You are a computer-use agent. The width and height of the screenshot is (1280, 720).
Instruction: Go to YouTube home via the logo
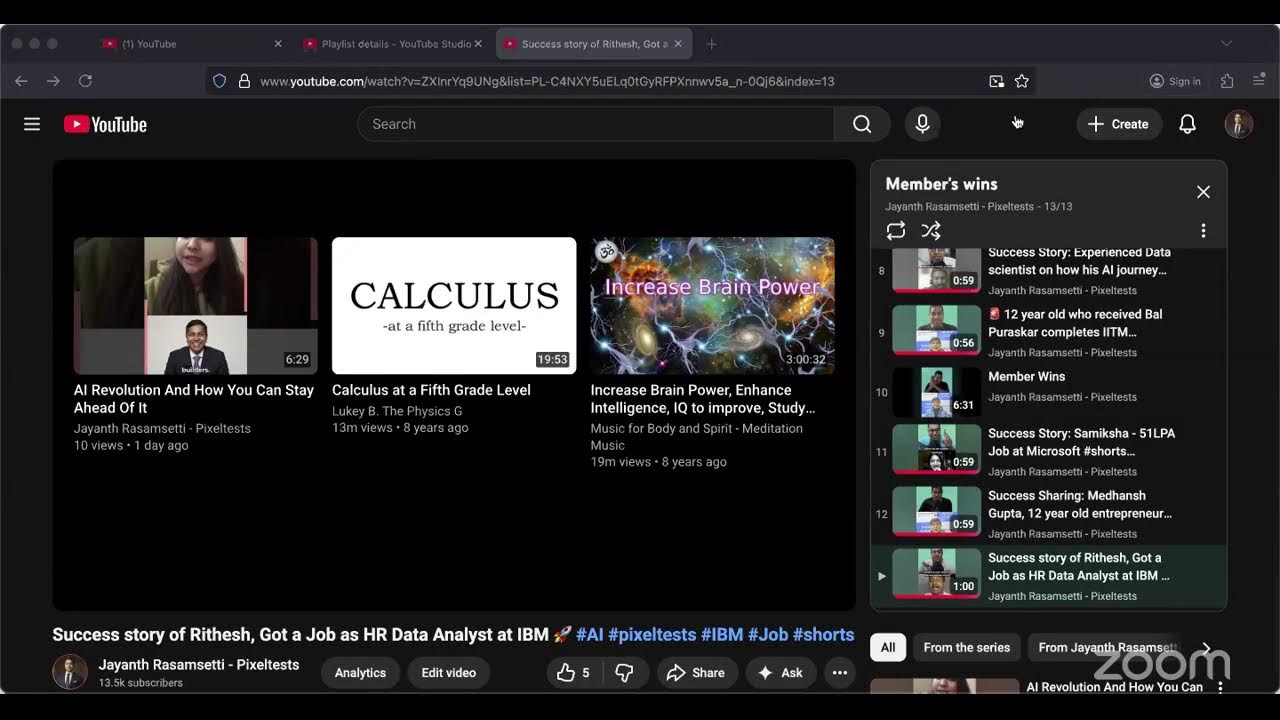tap(105, 124)
